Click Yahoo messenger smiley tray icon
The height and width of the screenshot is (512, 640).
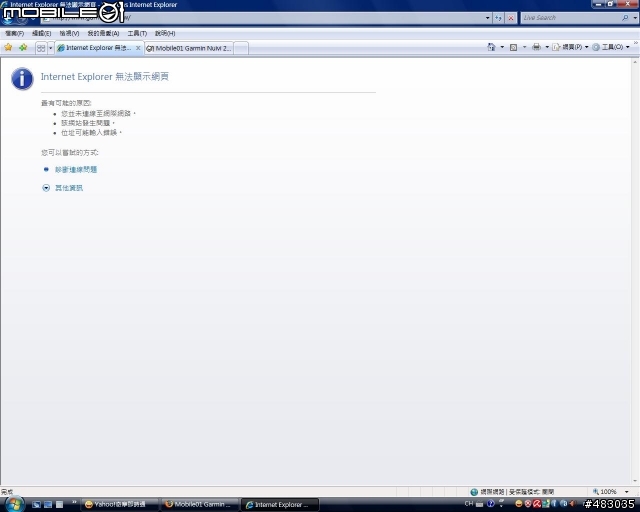[x=518, y=504]
